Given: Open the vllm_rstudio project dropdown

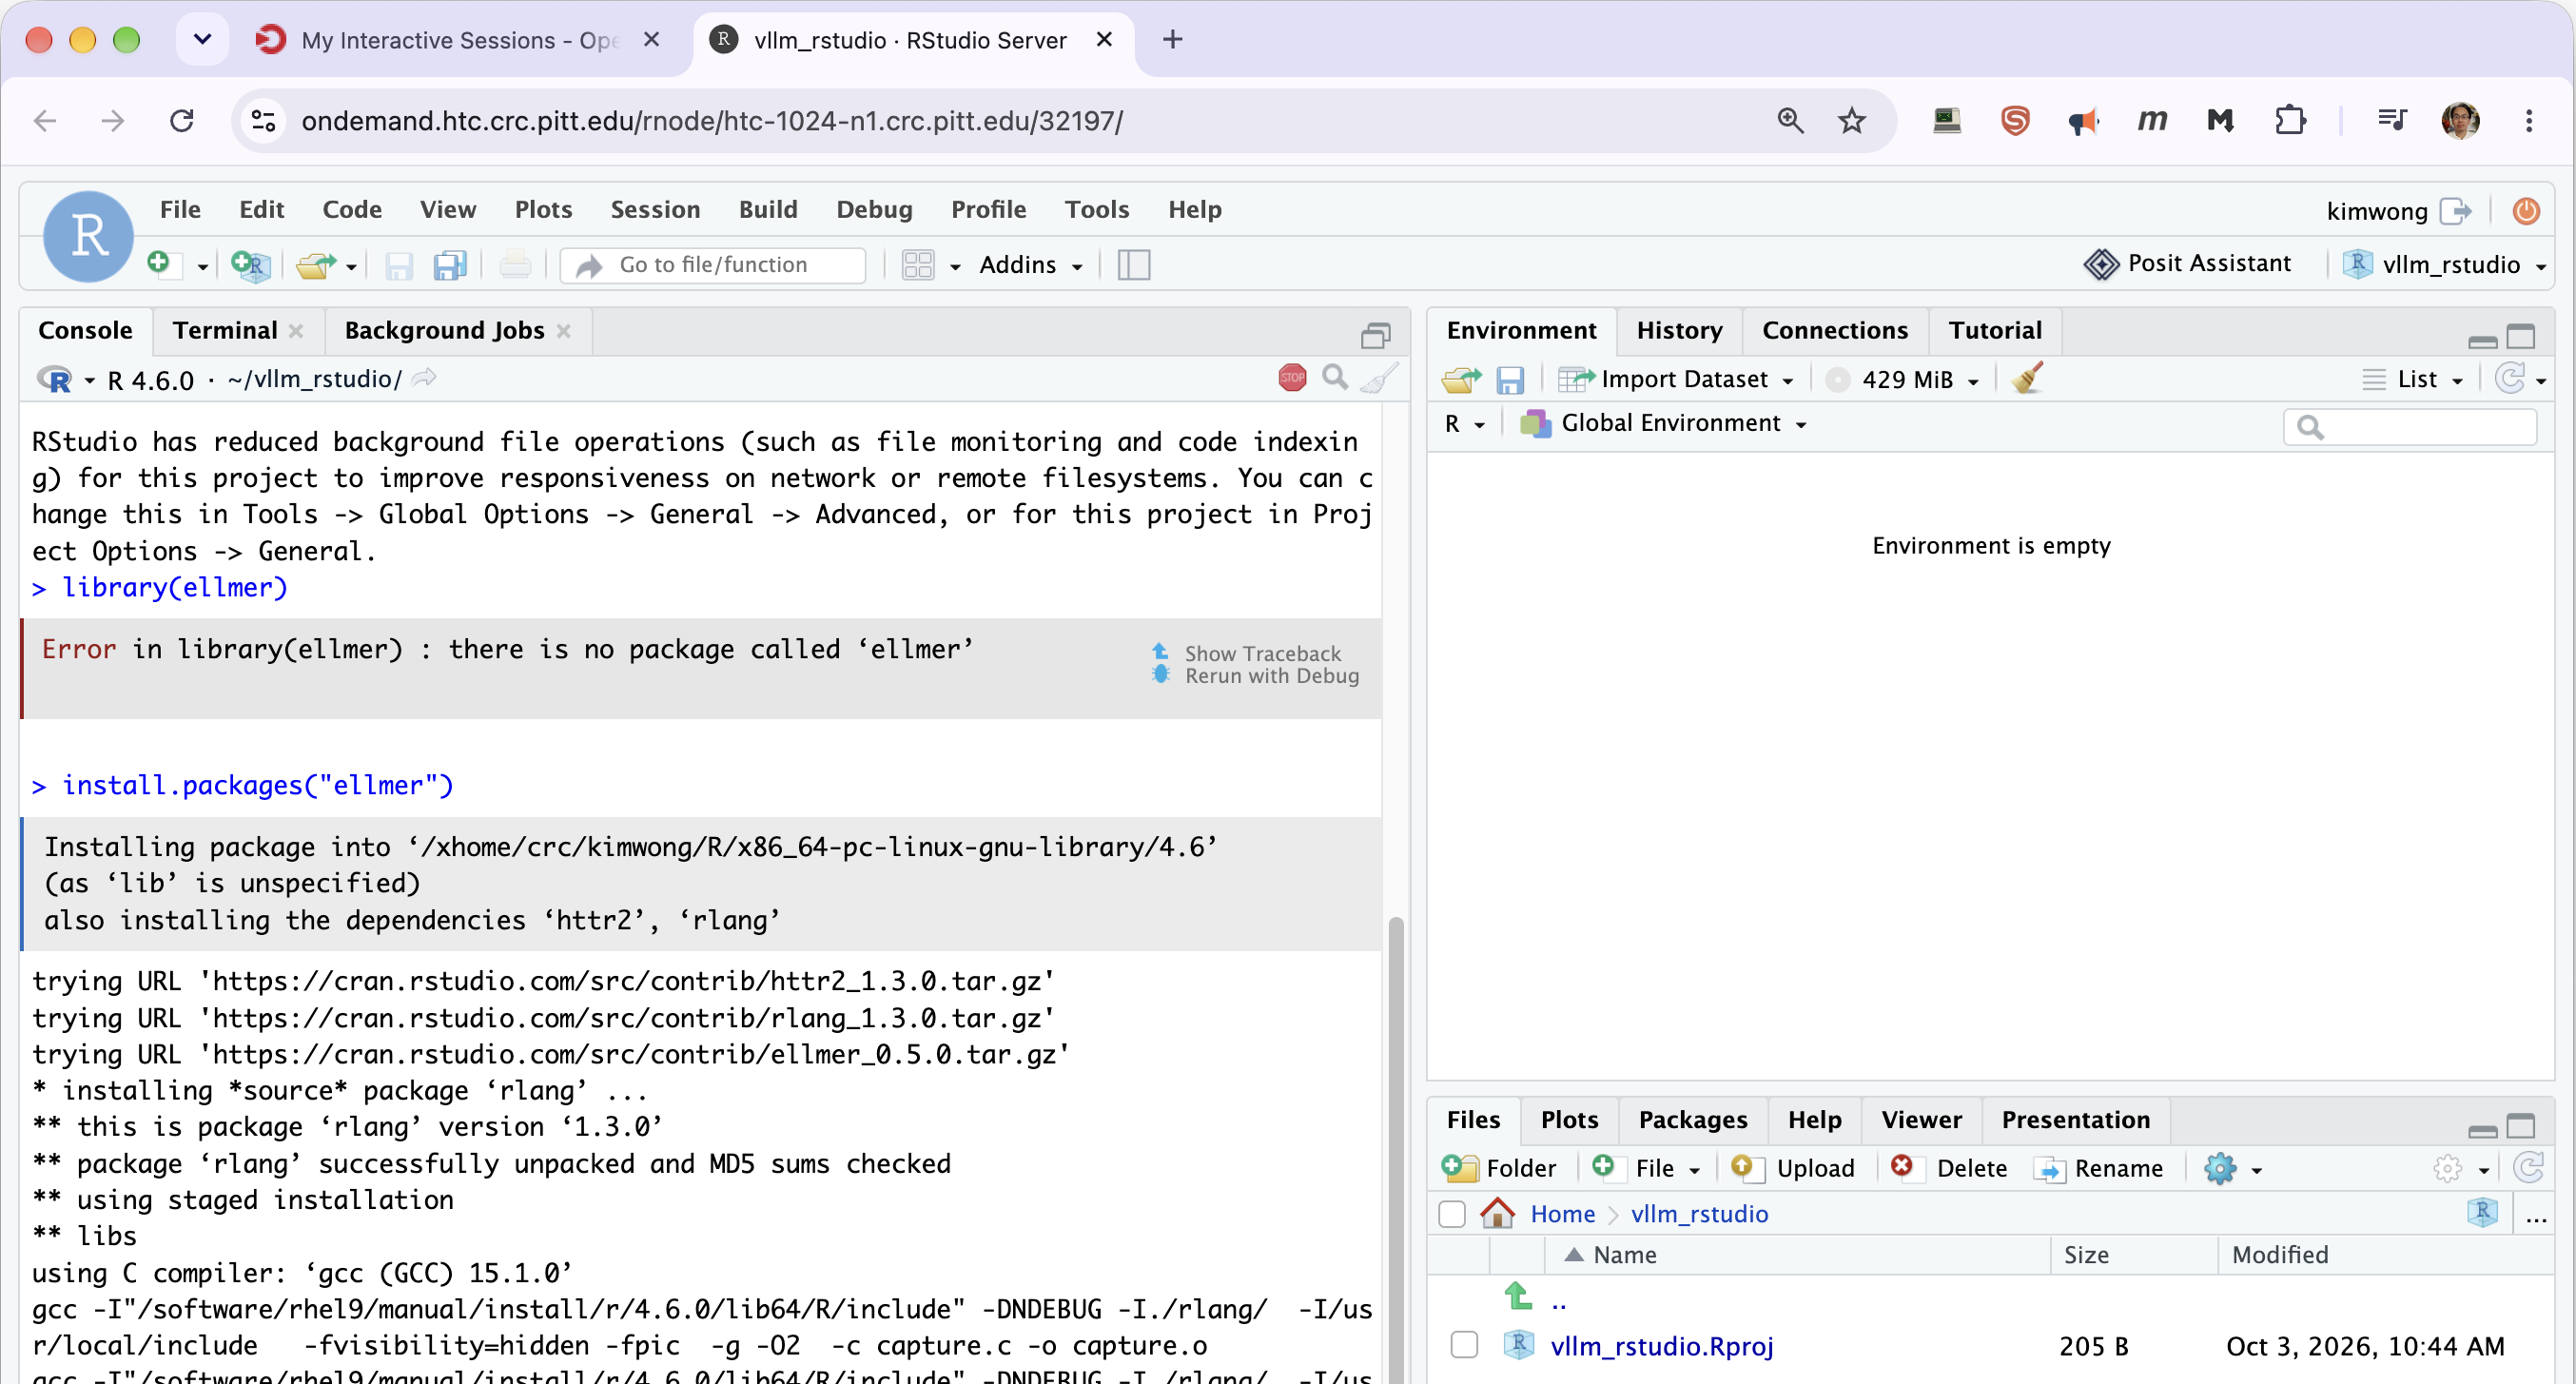Looking at the screenshot, I should coord(2446,265).
